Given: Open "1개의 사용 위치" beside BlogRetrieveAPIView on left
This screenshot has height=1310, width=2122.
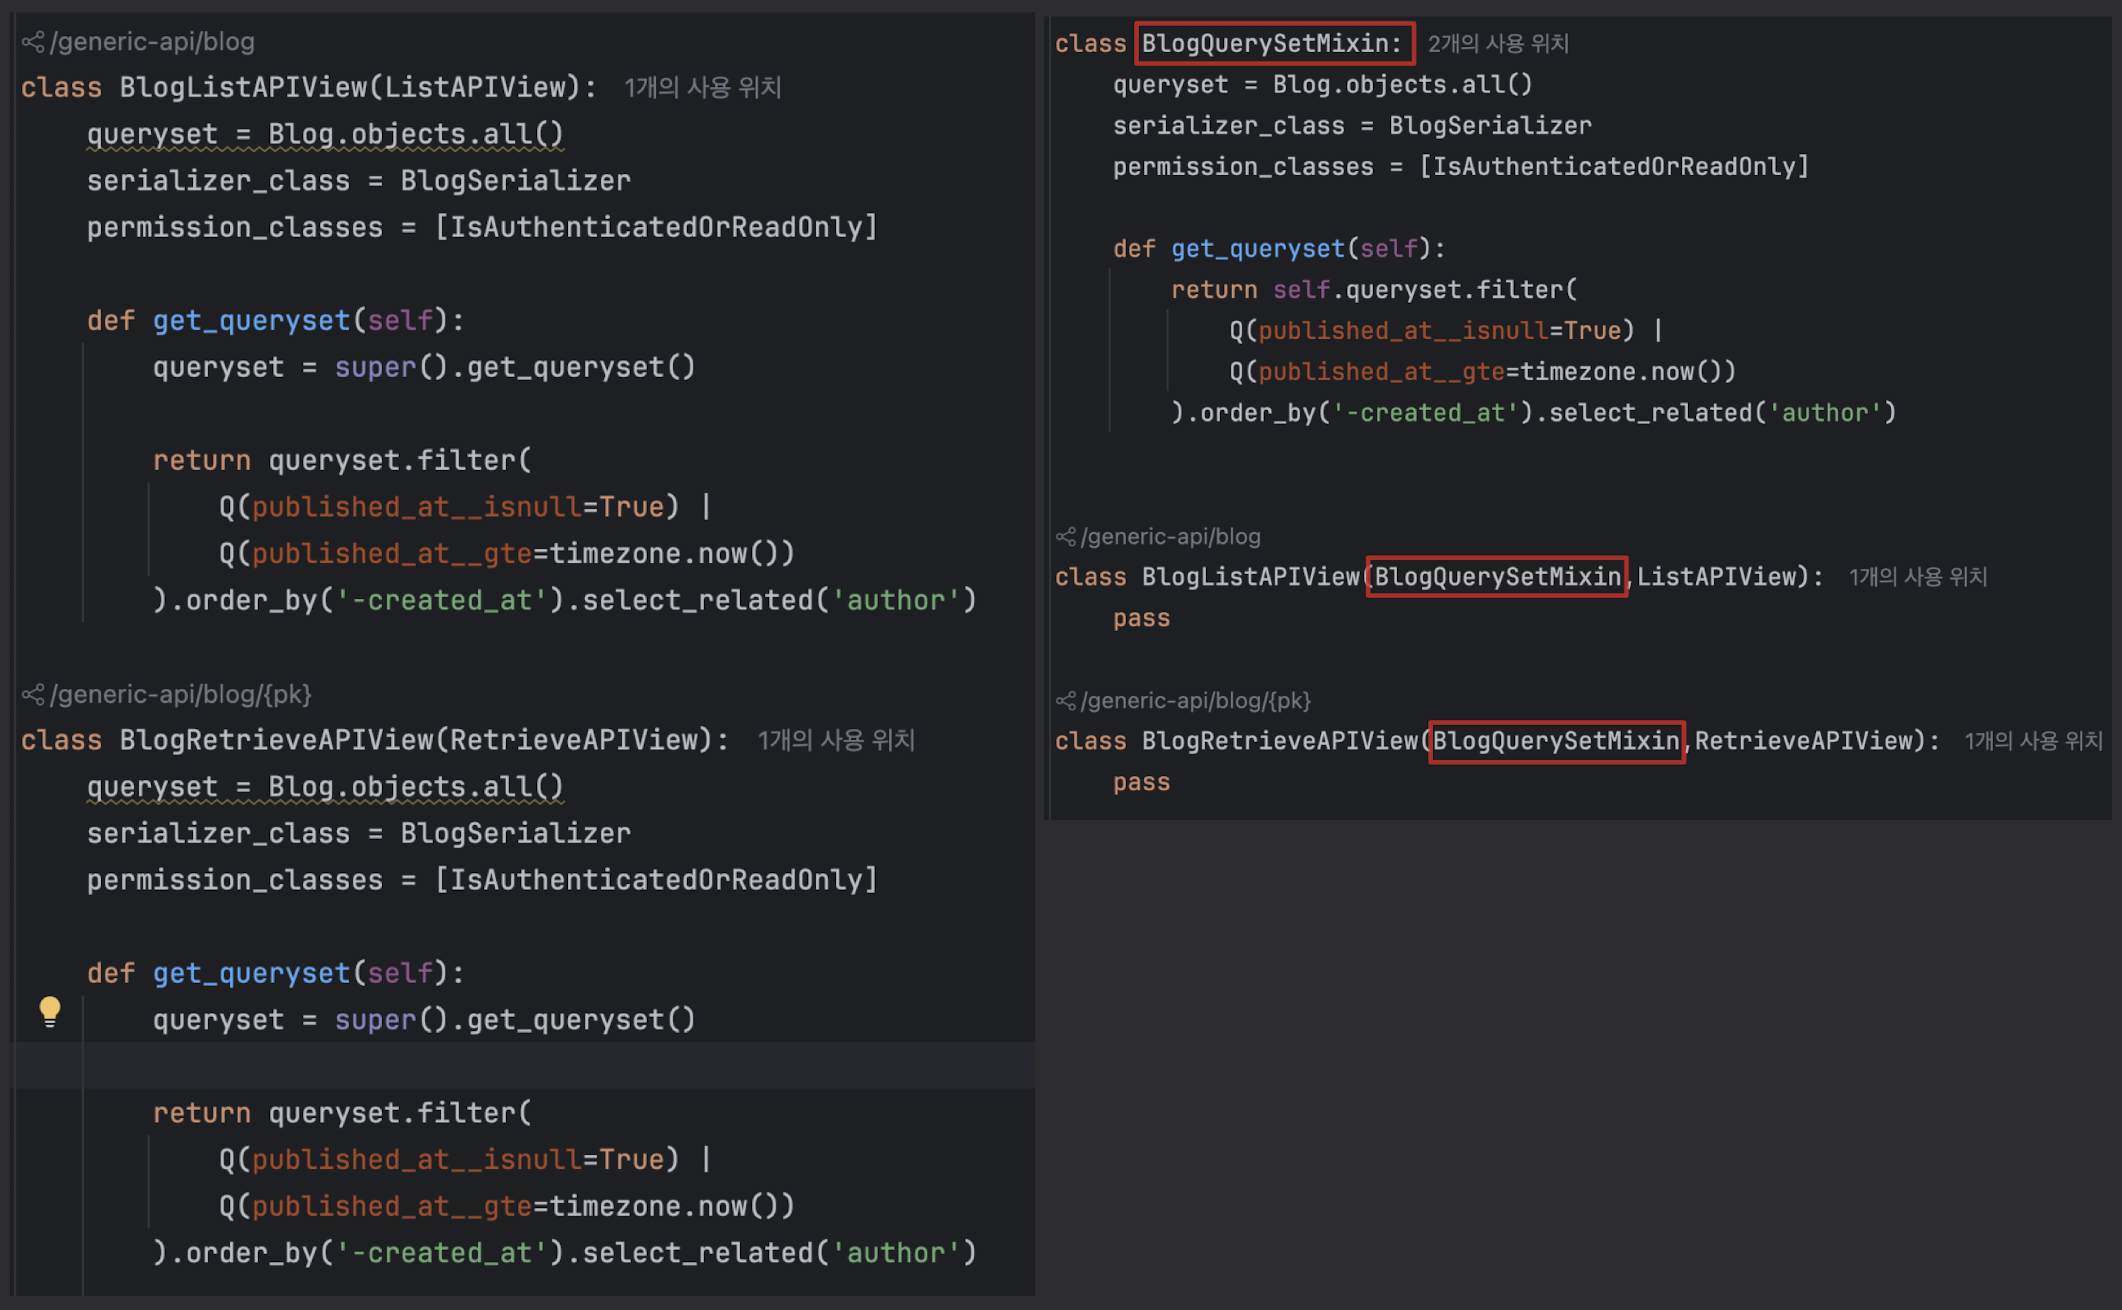Looking at the screenshot, I should (836, 740).
